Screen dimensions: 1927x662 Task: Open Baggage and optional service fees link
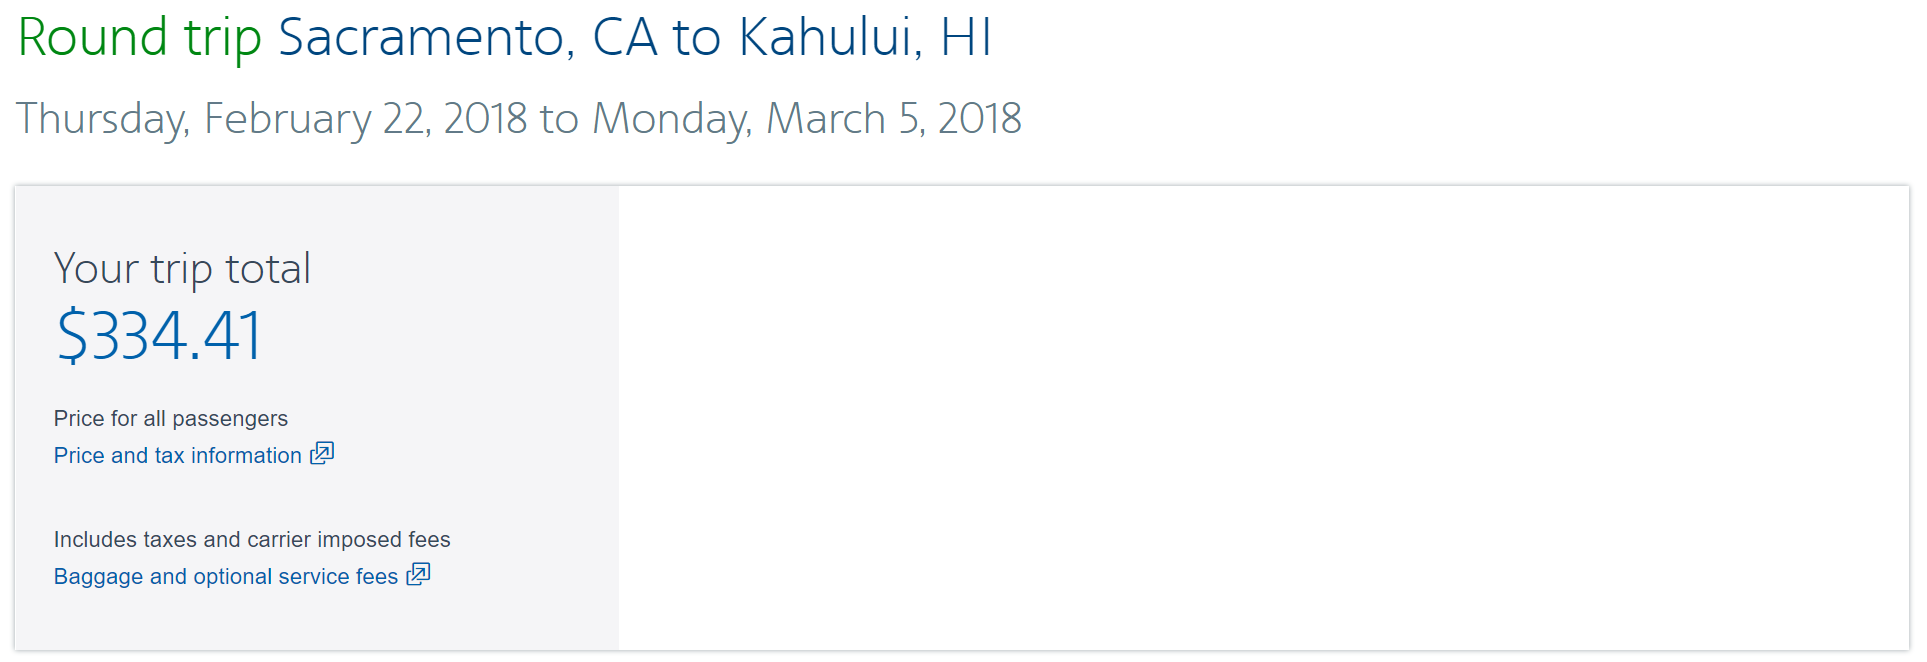pos(225,577)
